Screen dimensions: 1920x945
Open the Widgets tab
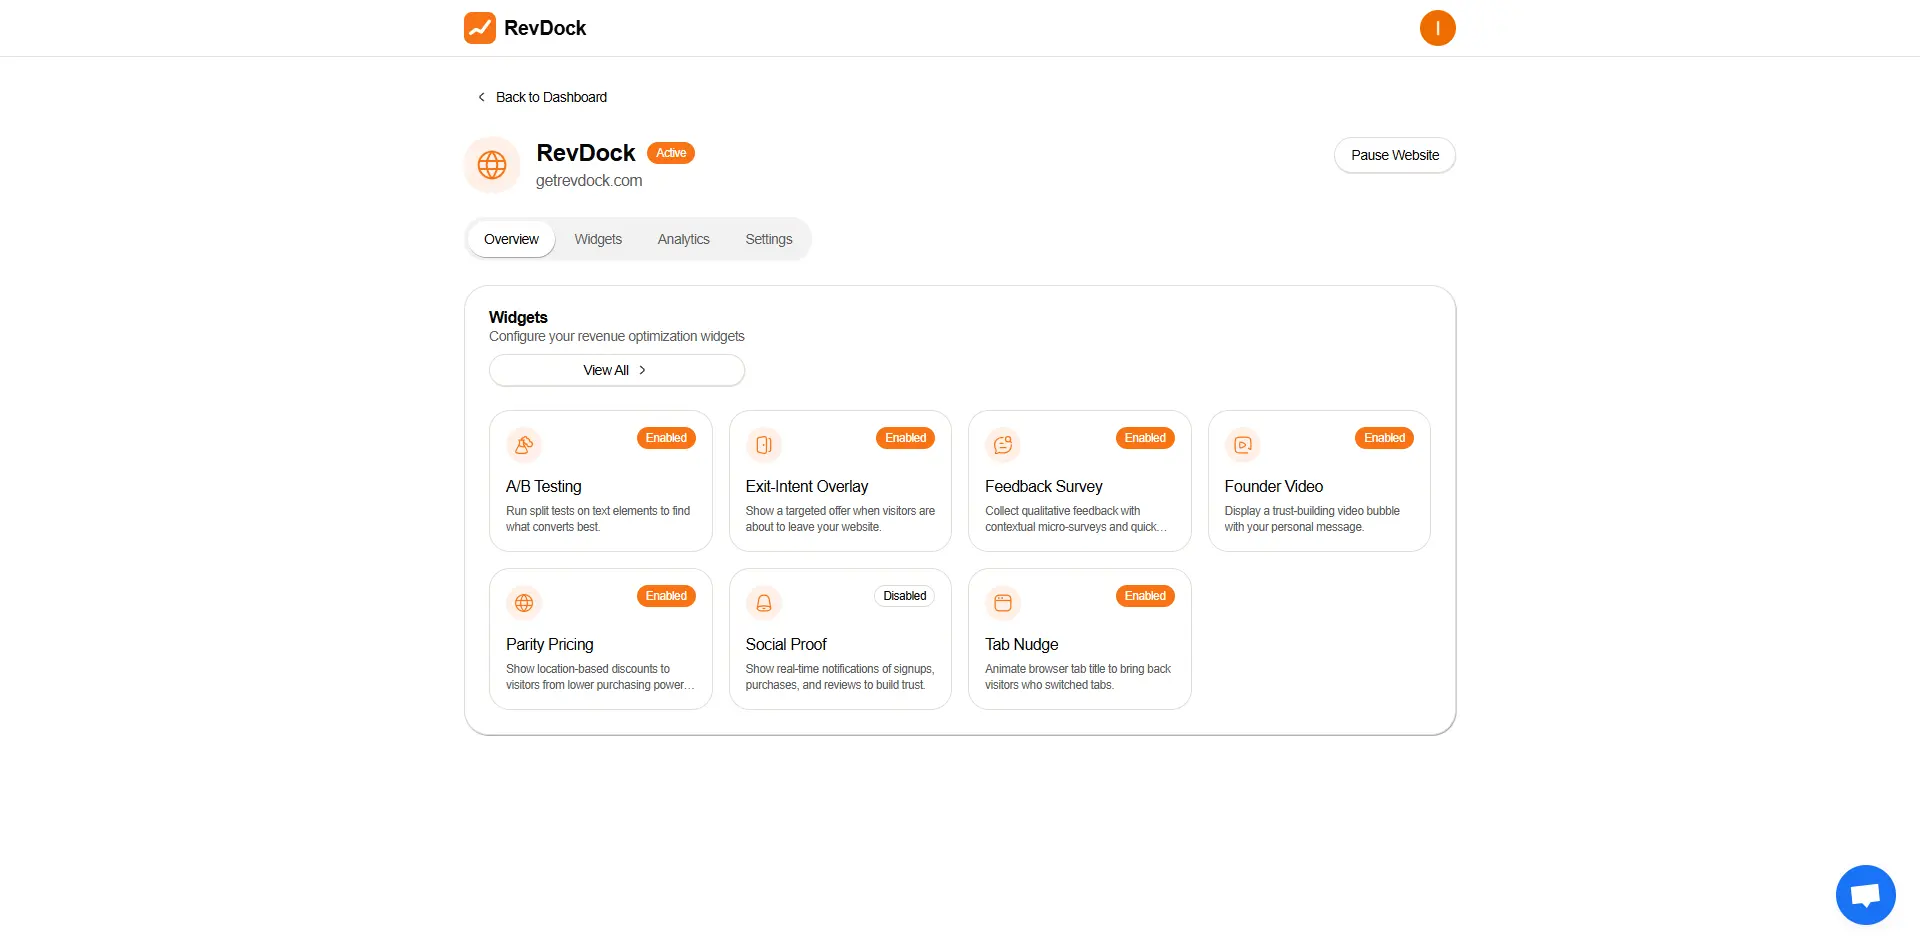598,239
